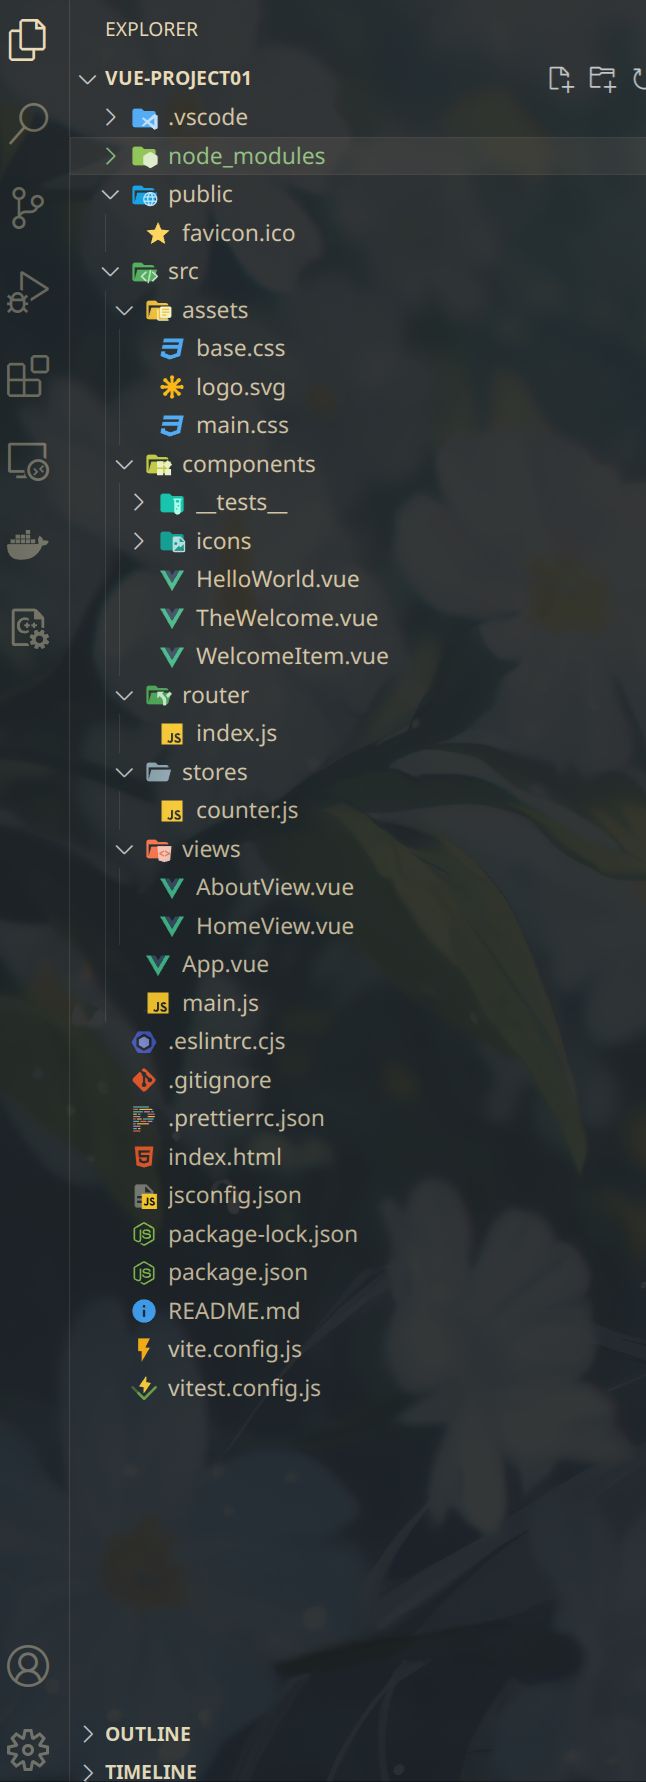Click the New File icon
Image resolution: width=646 pixels, height=1782 pixels.
[x=561, y=78]
